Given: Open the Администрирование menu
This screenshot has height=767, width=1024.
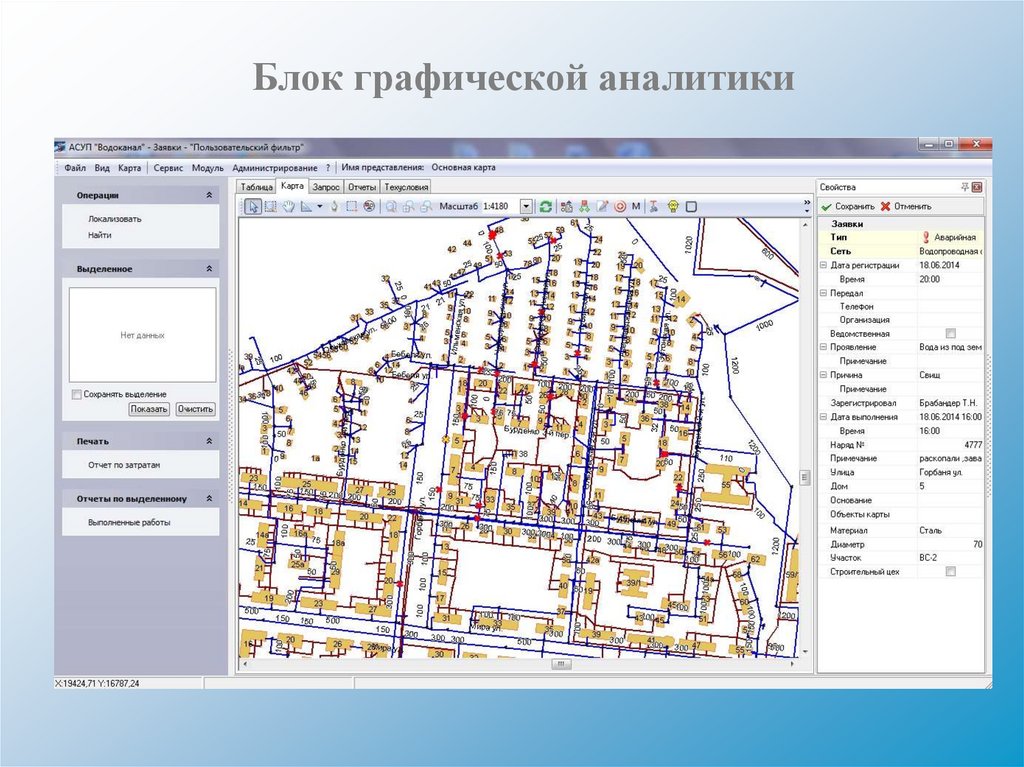Looking at the screenshot, I should click(274, 168).
